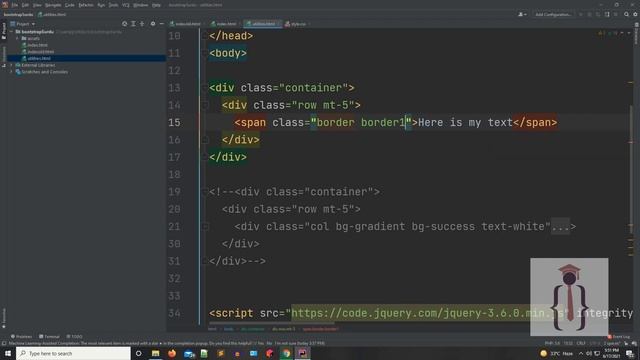Go to previous highlighted error arrow
Screen dimensions: 640x360
pos(621,33)
